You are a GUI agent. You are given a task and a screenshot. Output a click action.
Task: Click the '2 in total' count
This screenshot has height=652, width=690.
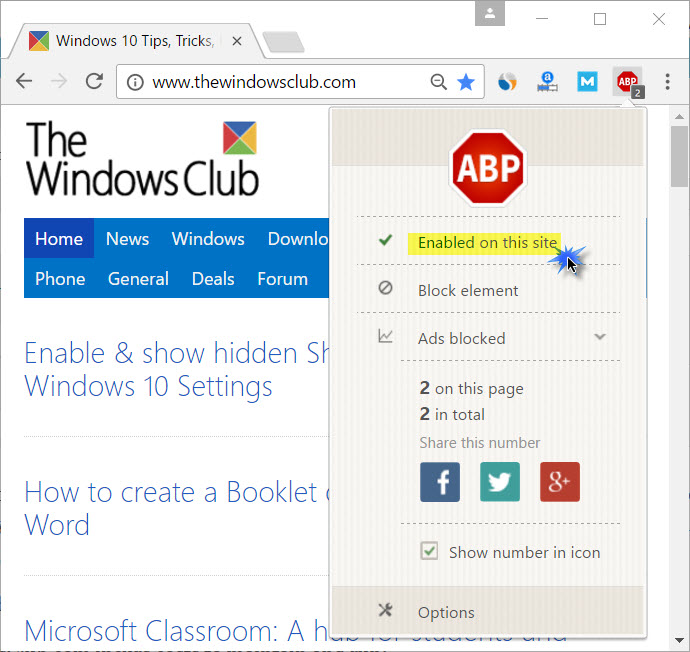[452, 414]
